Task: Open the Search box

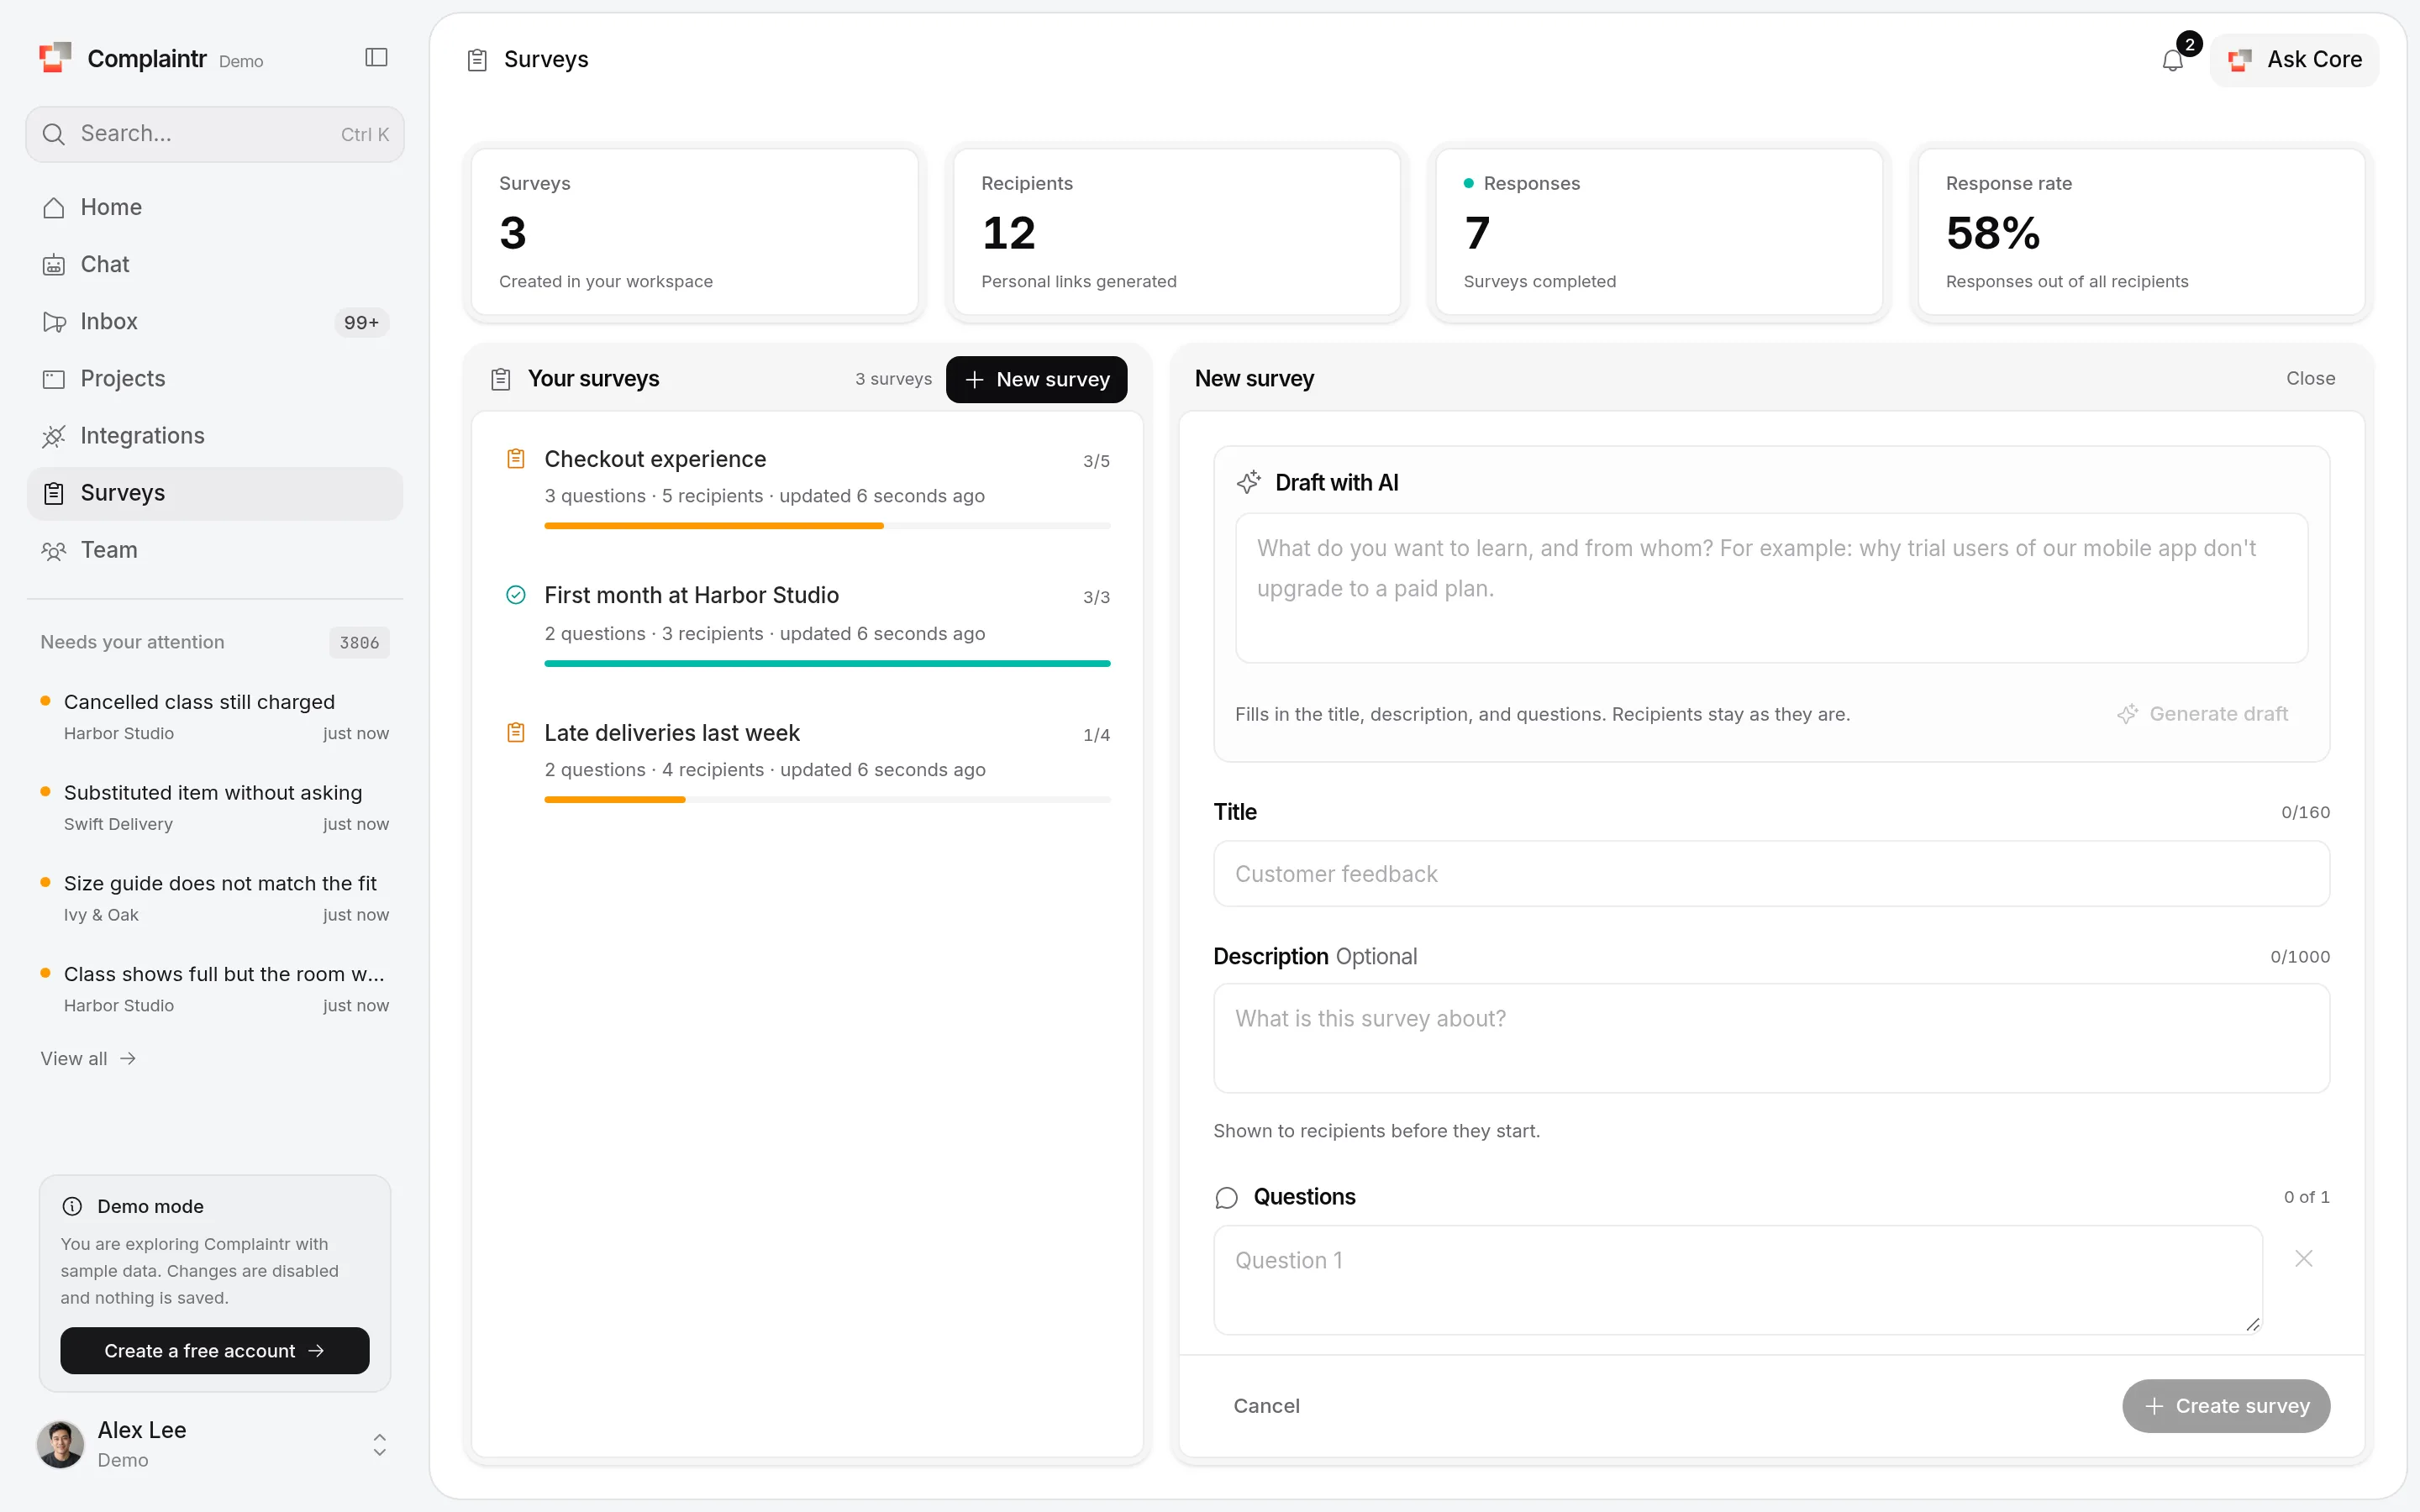Action: pos(215,134)
